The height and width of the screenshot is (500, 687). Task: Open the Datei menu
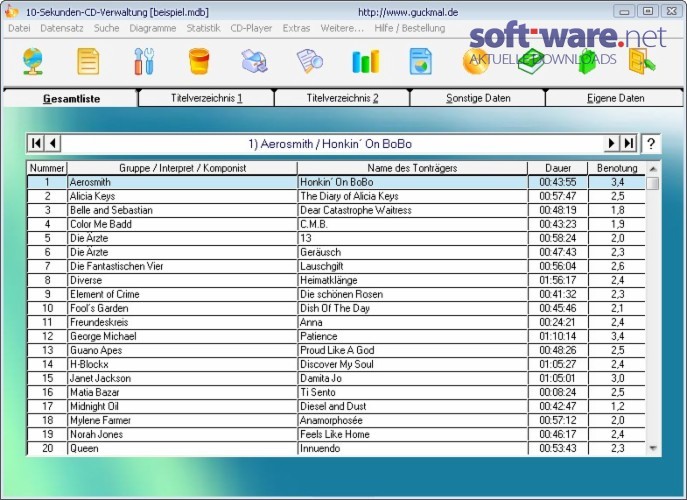coord(19,28)
